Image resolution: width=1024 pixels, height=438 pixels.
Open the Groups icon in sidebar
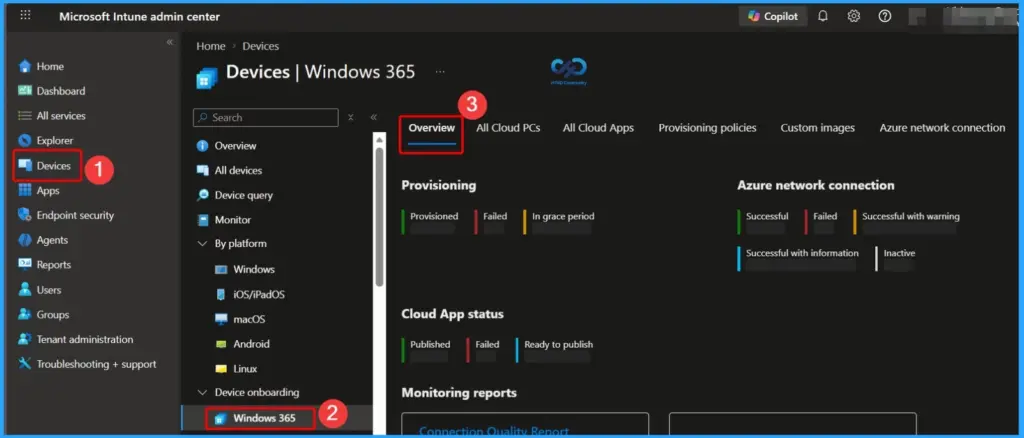click(25, 314)
